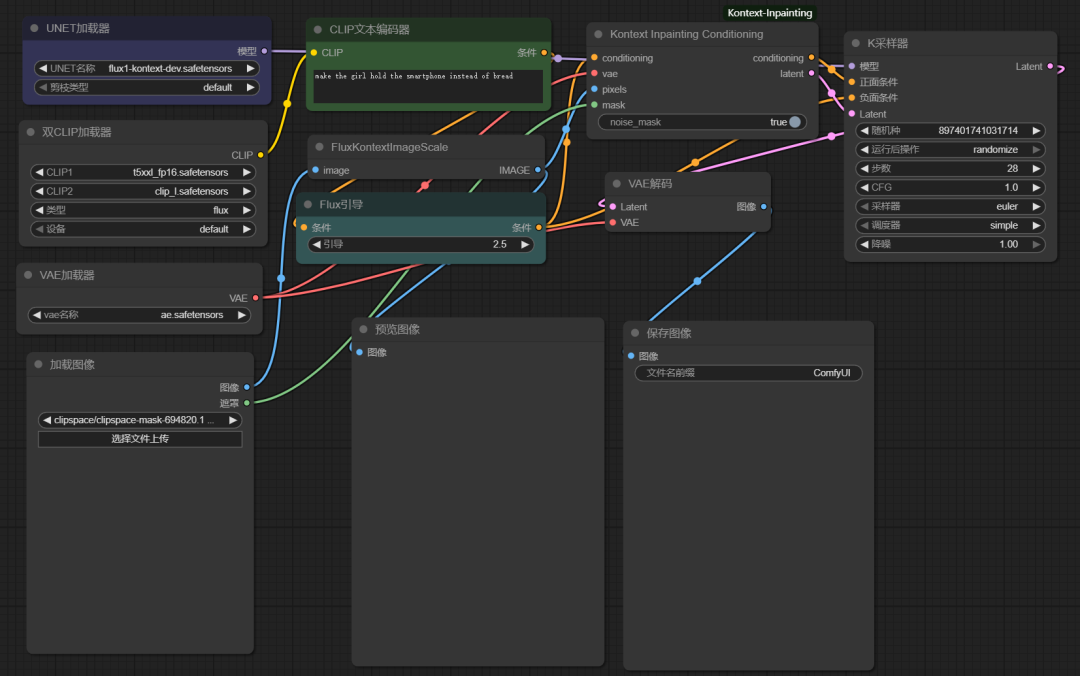Decrease CFG with its left arrow

[864, 187]
